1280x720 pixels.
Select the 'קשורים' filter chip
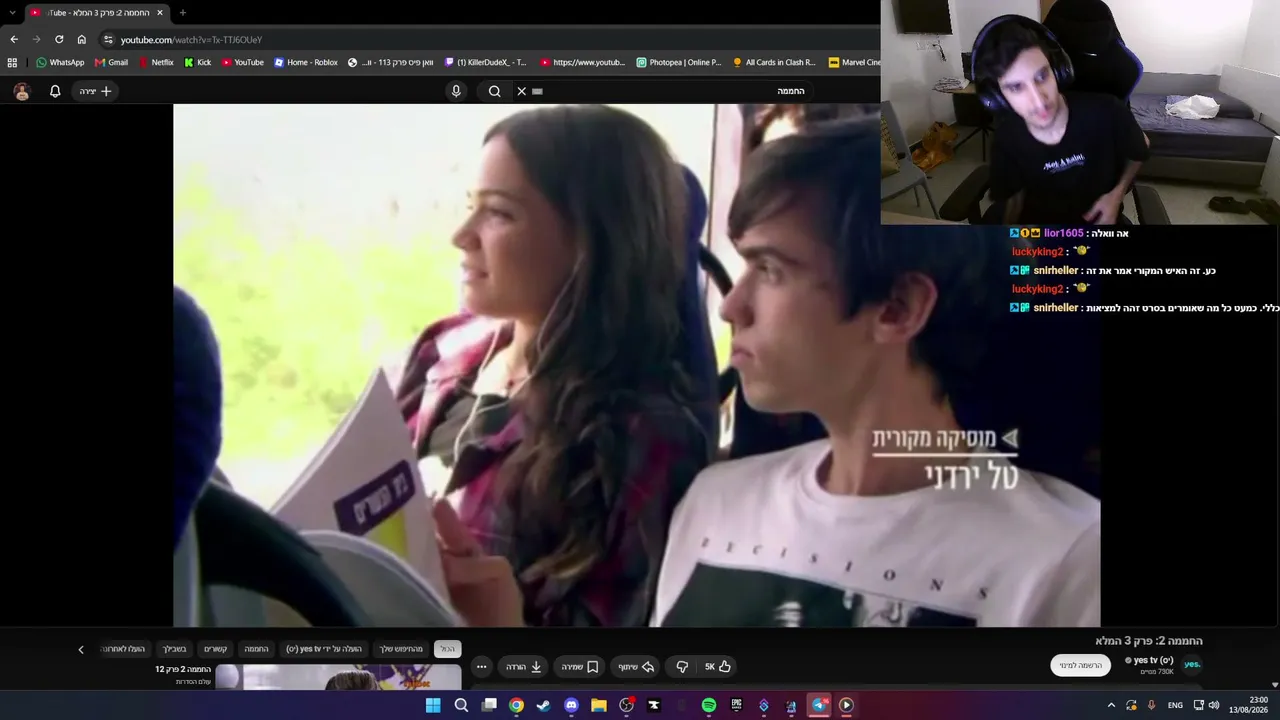tap(216, 649)
